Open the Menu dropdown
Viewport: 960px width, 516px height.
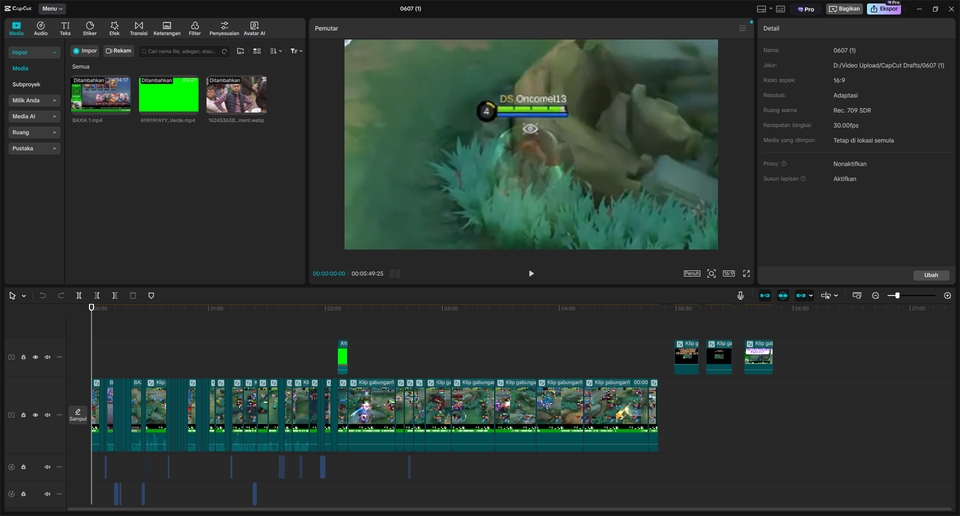[x=51, y=9]
